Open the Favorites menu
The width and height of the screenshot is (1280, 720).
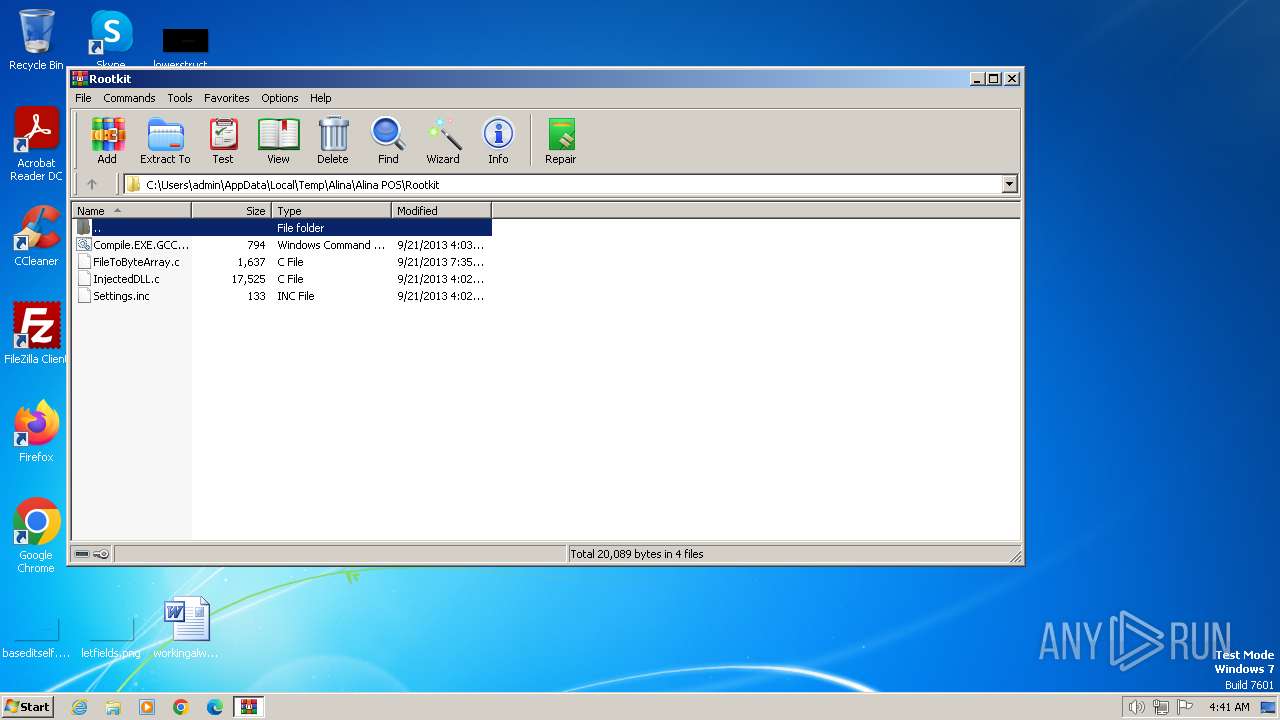227,98
